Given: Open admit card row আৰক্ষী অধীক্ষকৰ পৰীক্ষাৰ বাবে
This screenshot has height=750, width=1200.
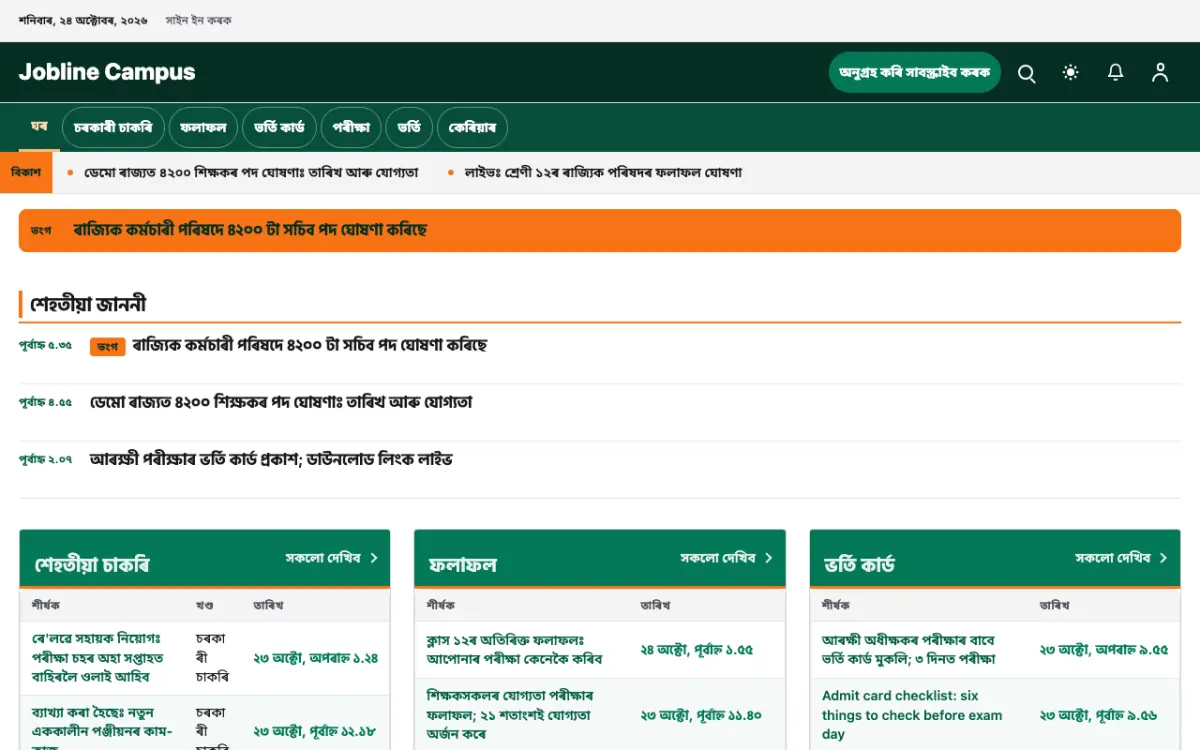Looking at the screenshot, I should (x=909, y=649).
